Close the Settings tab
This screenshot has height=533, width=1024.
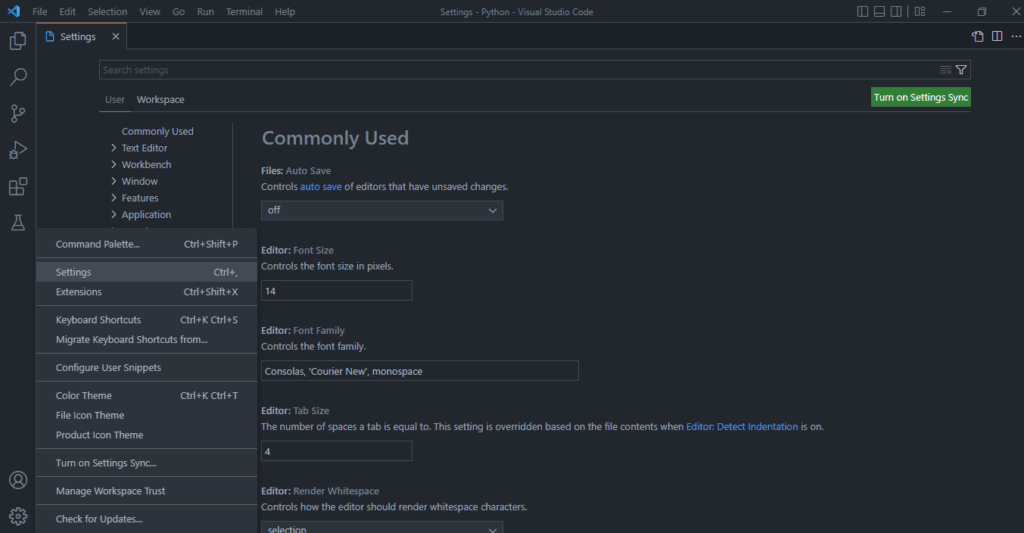[116, 37]
